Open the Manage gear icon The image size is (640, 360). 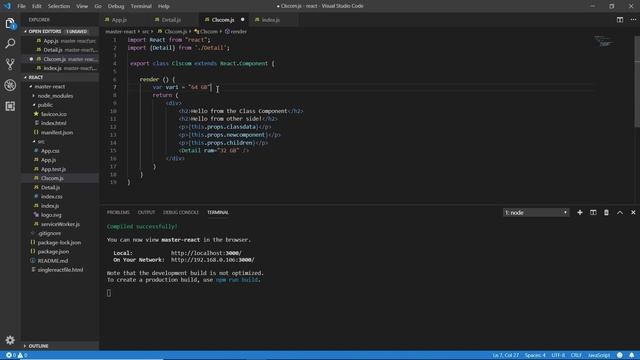(10, 340)
